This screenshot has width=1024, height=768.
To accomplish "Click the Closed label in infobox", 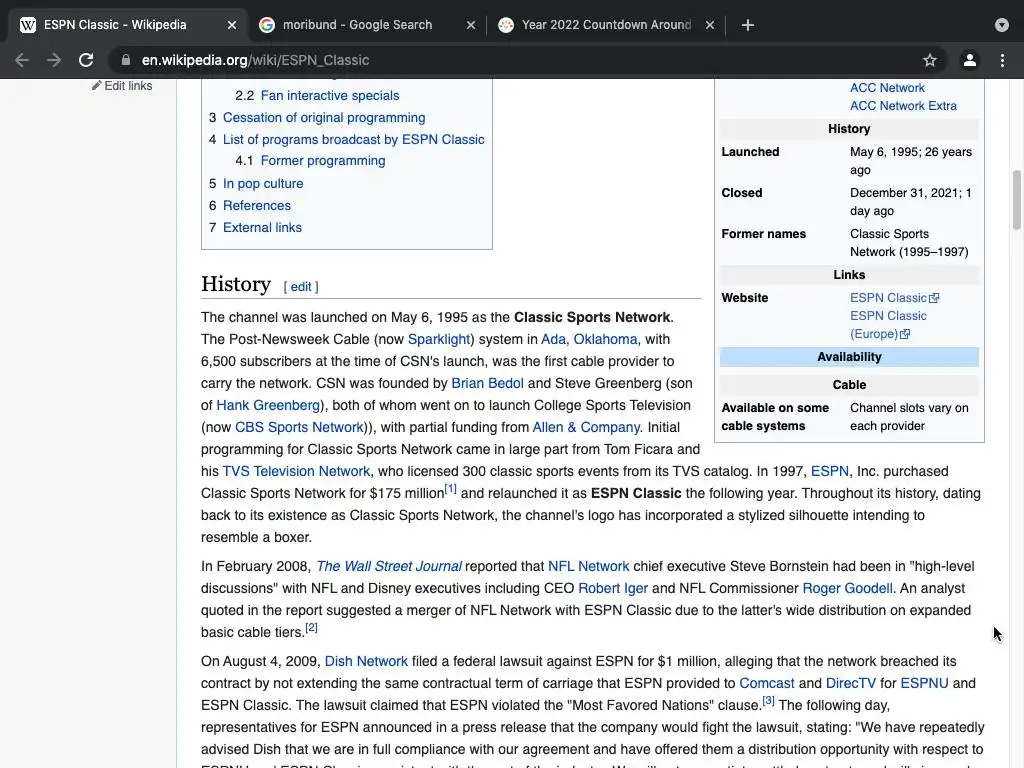I will (741, 193).
